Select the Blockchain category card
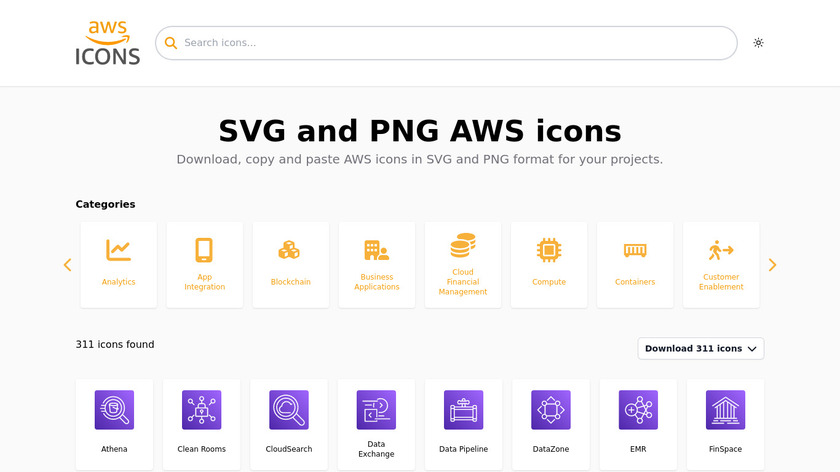840x472 pixels. point(291,265)
